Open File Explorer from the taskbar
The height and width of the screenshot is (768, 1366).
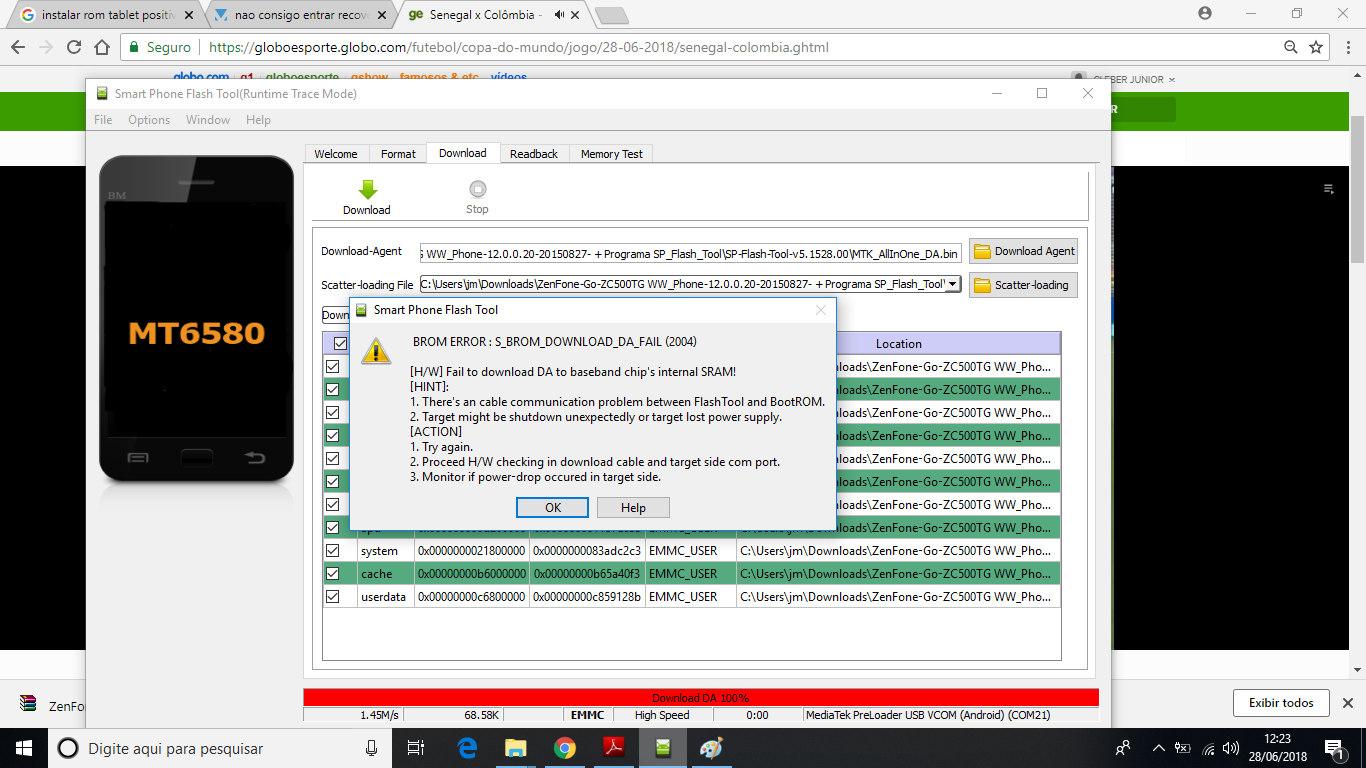coord(516,748)
